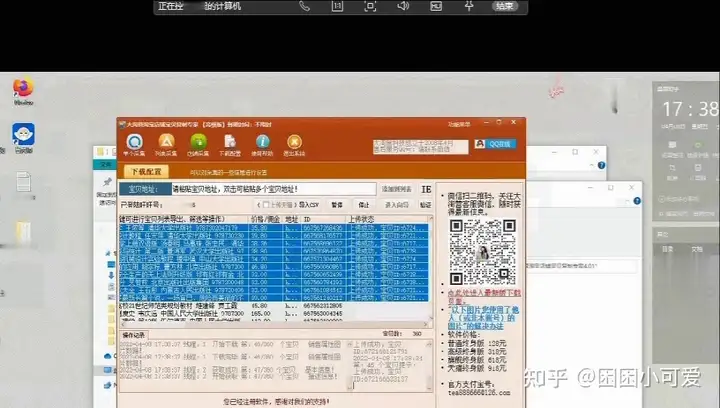Click the phone call icon in remote bar

(x=304, y=6)
